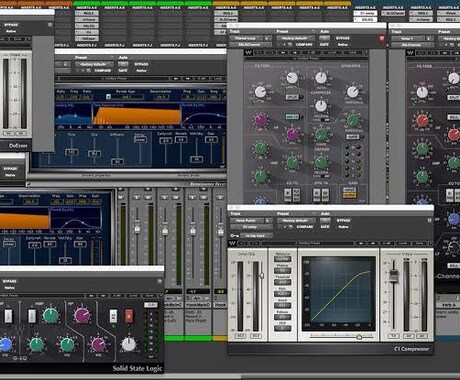Toggle the red switch button in G-EQ
460x380 pixels.
click(129, 315)
